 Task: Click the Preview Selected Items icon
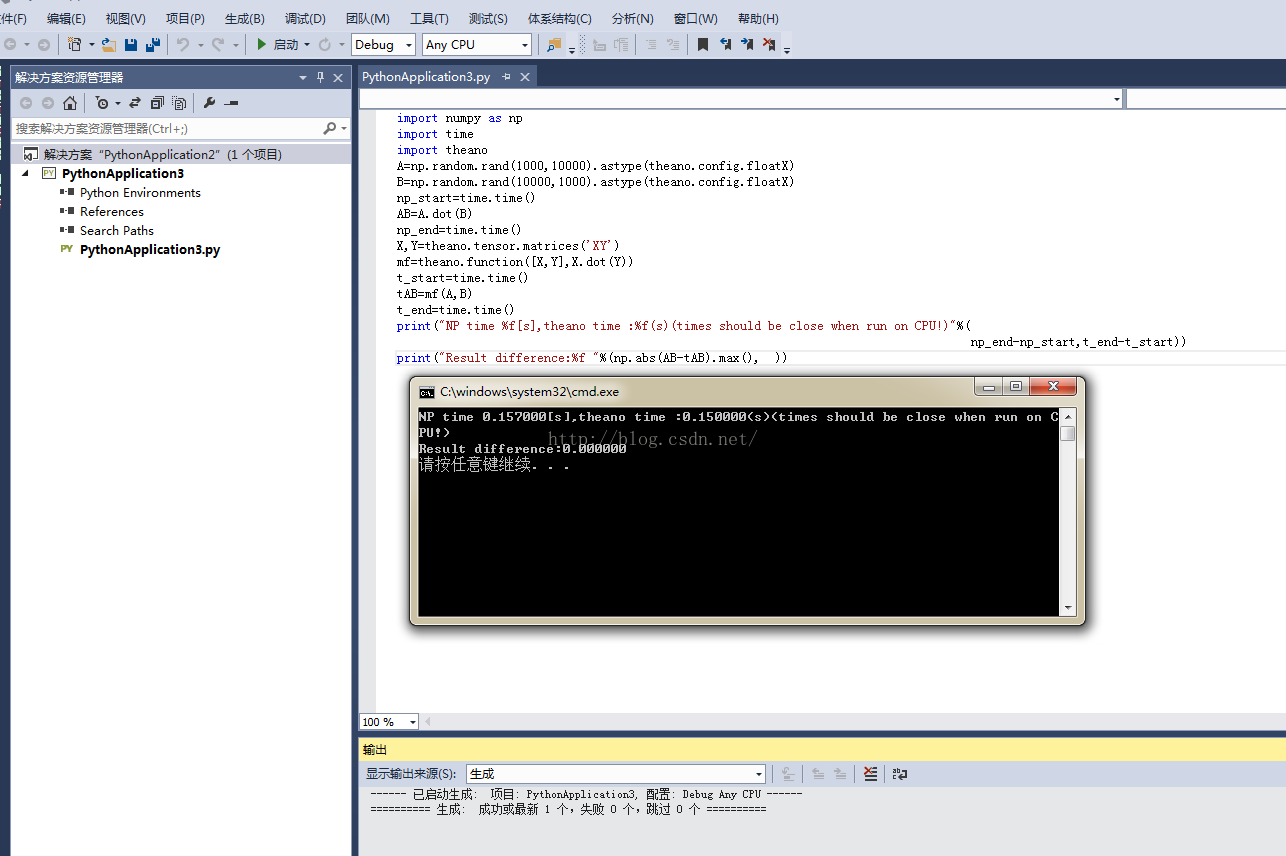232,103
